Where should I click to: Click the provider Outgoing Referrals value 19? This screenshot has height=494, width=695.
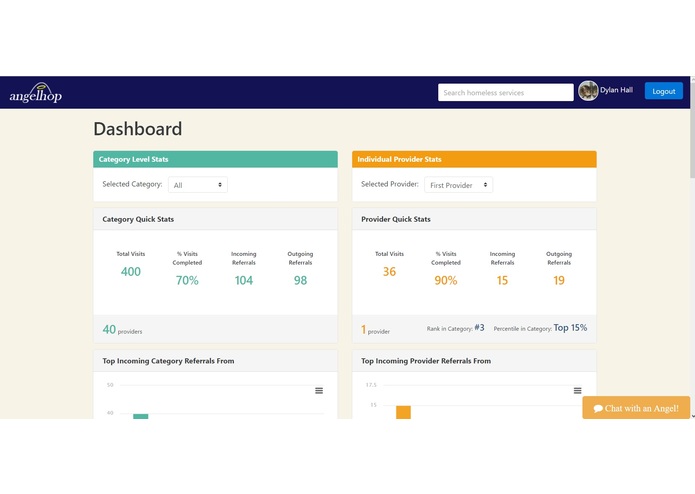point(559,280)
